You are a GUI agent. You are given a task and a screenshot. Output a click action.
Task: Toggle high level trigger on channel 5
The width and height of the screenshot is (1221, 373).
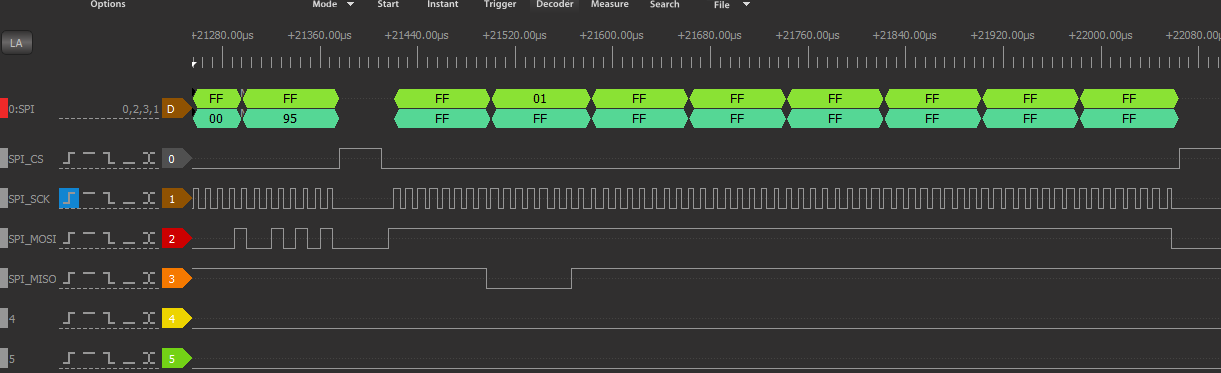pos(88,359)
